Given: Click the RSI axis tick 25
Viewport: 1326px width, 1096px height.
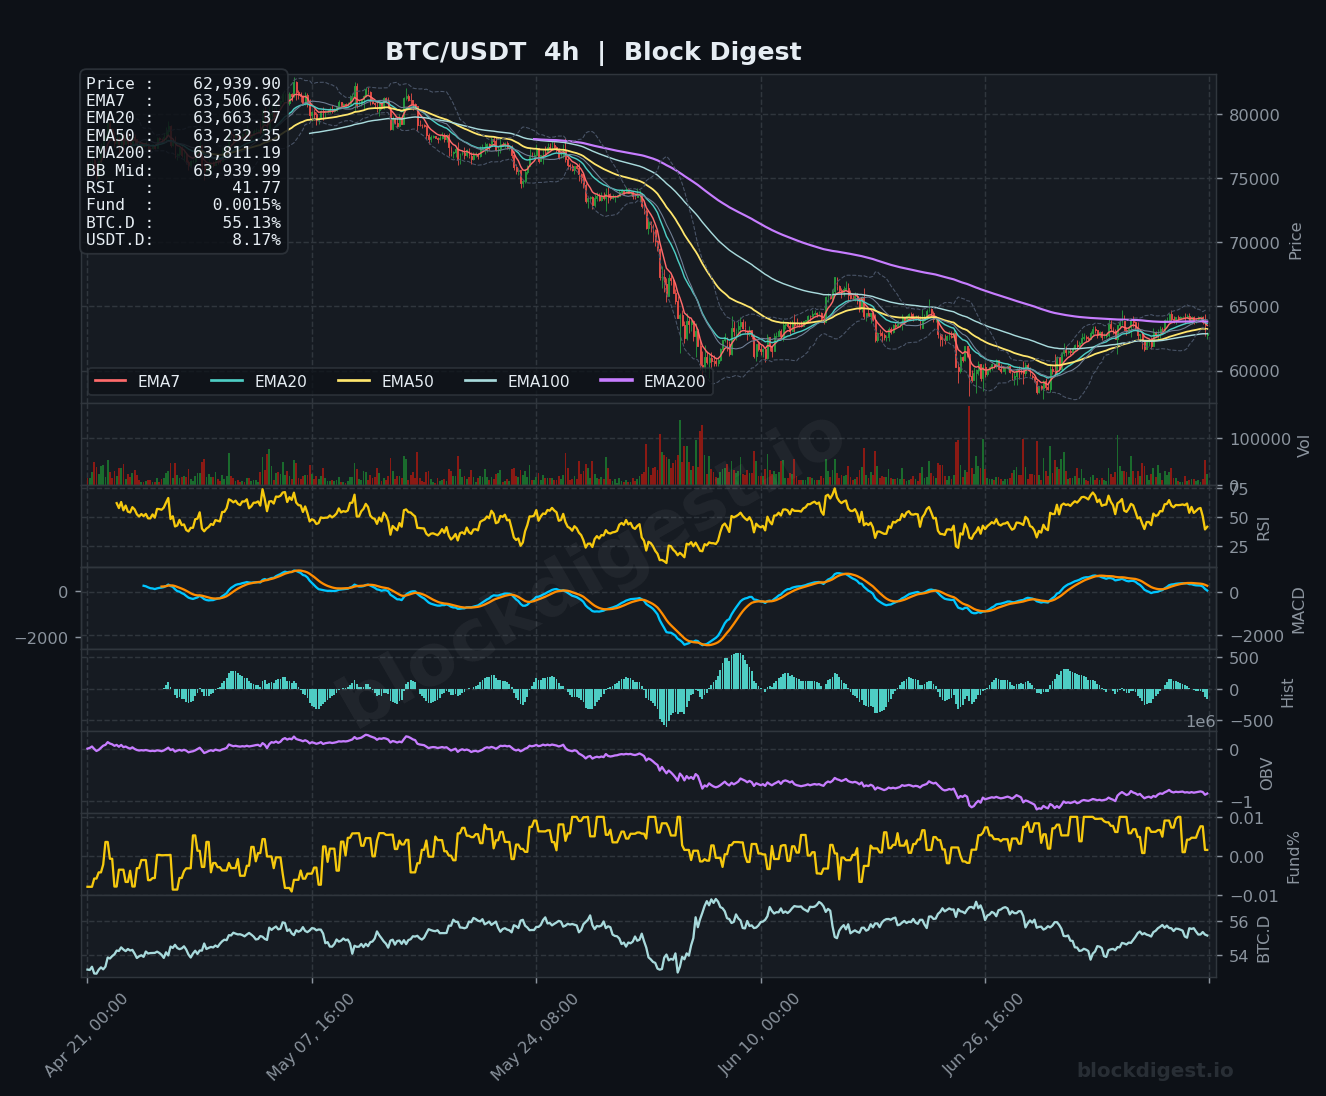Looking at the screenshot, I should (x=1237, y=547).
